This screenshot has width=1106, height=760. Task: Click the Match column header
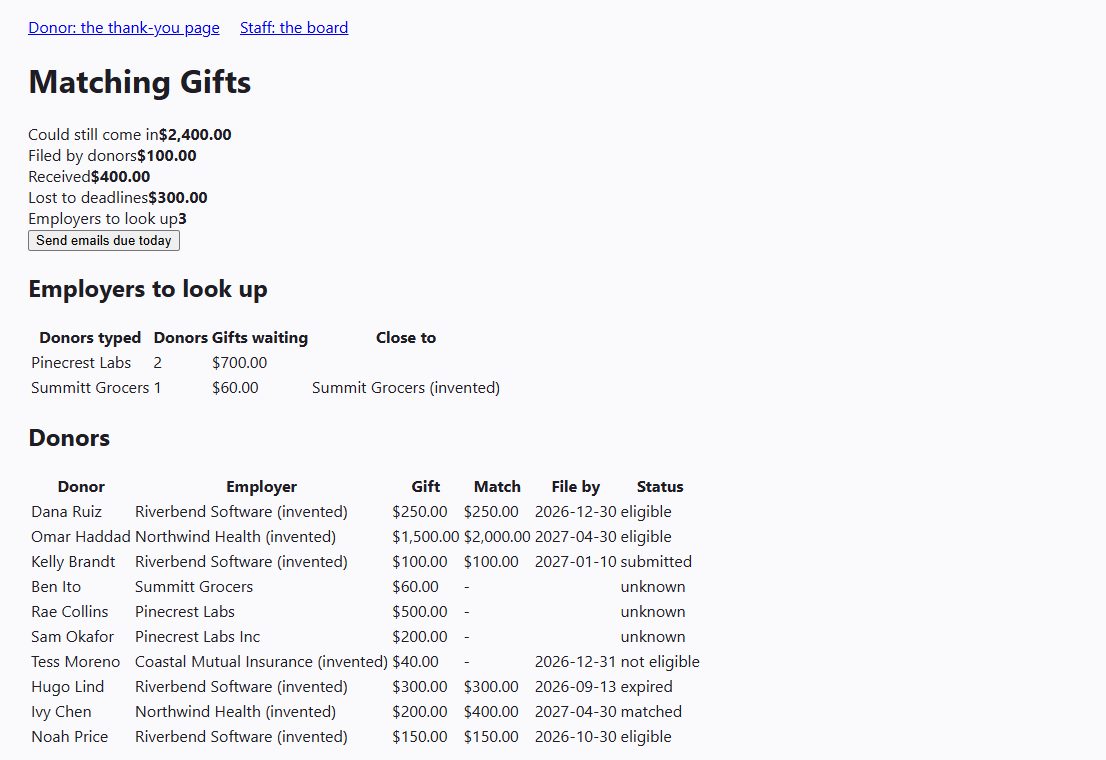[x=497, y=487]
